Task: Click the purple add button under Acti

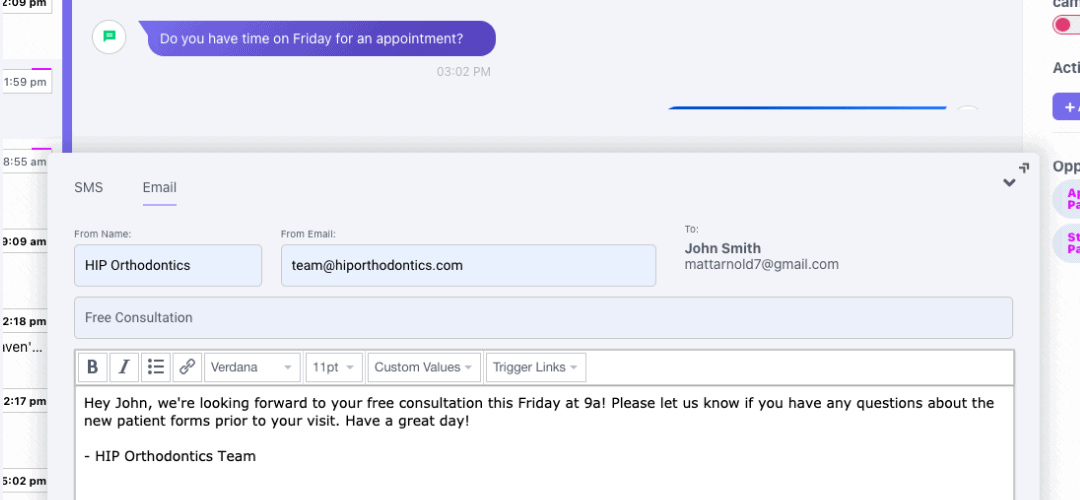Action: coord(1067,107)
